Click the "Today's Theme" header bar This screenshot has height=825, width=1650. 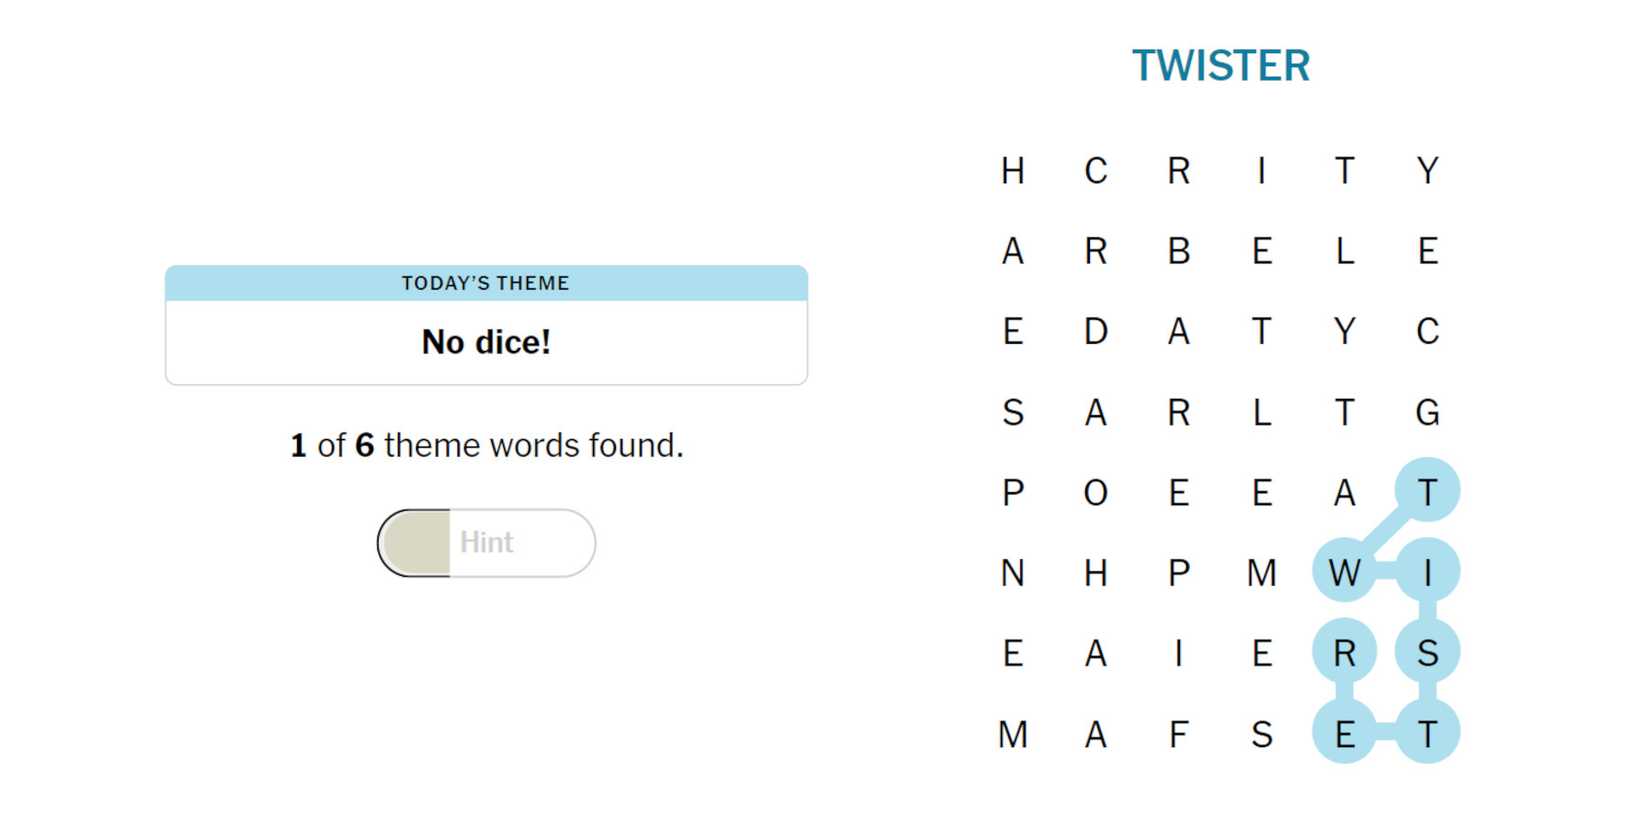click(x=486, y=283)
